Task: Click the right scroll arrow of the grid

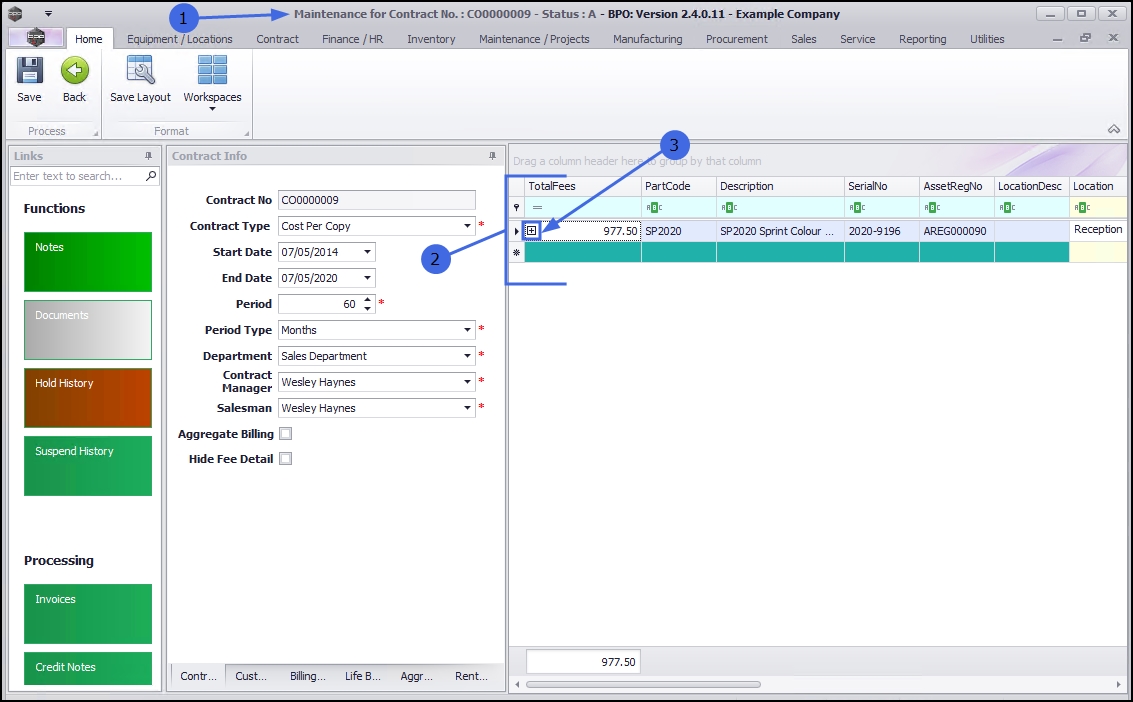Action: coord(1119,684)
